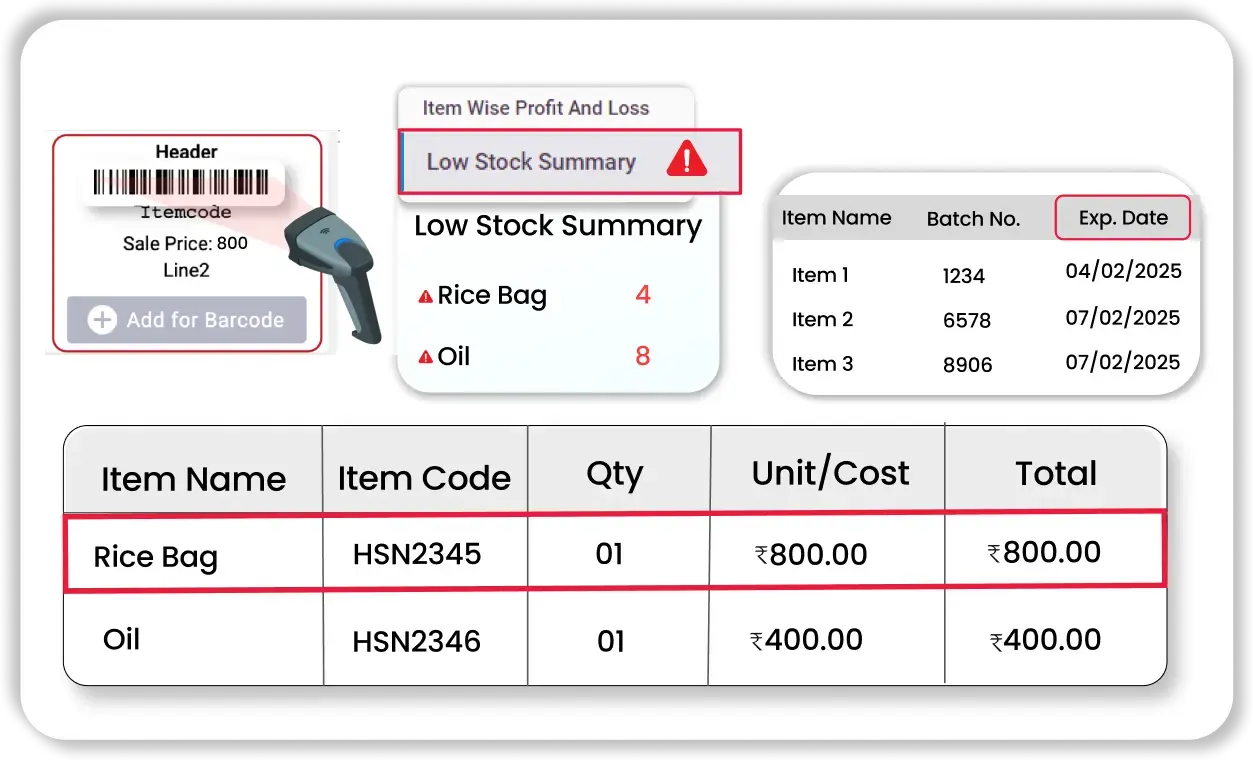Click the warning icon next to Rice Bag

pyautogui.click(x=425, y=296)
